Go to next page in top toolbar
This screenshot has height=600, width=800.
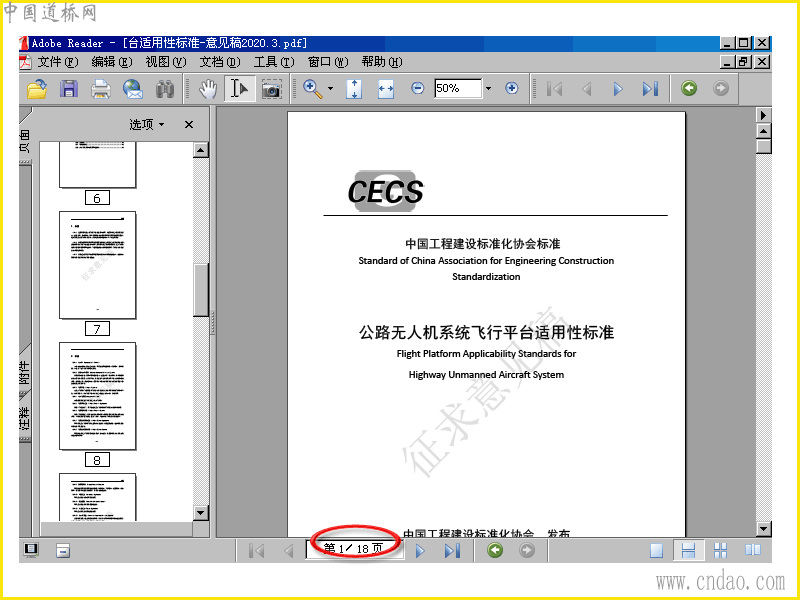coord(618,89)
